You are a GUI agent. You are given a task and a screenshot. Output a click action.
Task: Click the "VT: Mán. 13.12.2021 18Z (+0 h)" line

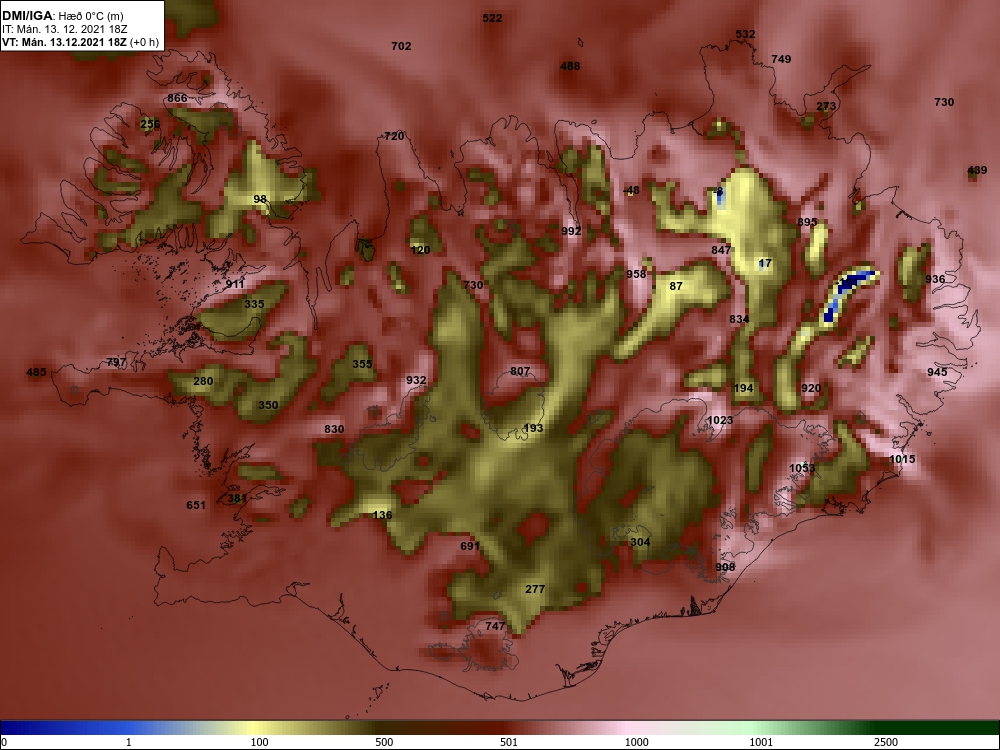(x=80, y=42)
